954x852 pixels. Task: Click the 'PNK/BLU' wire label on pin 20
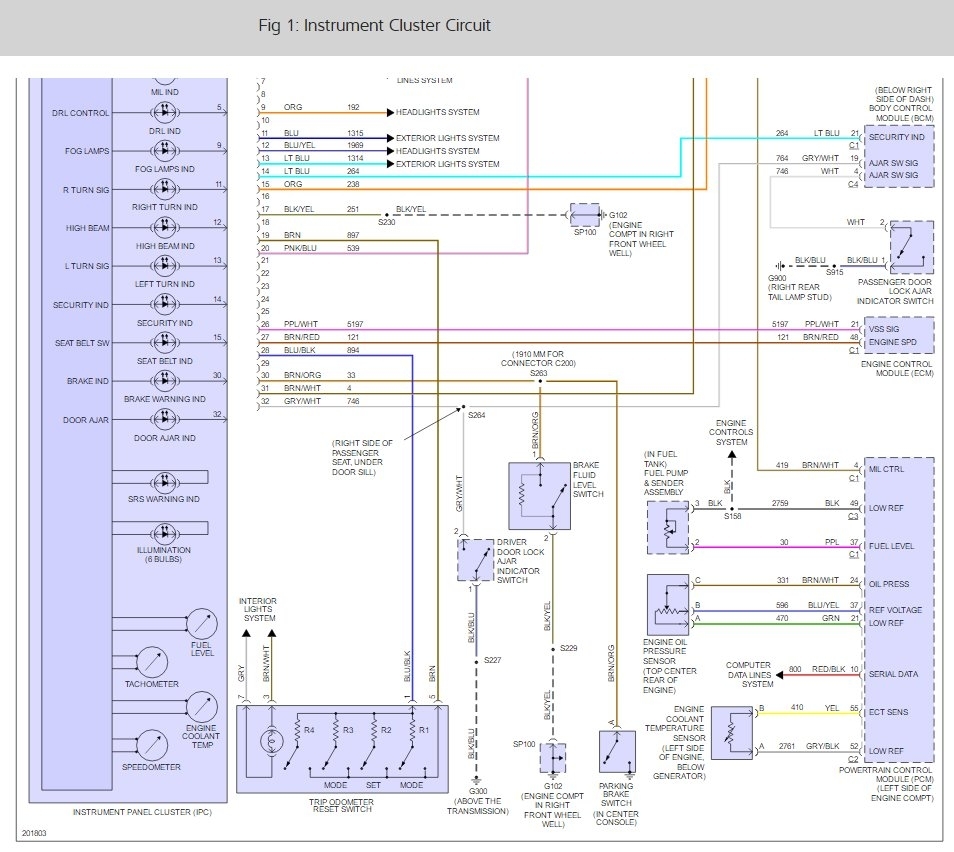300,248
